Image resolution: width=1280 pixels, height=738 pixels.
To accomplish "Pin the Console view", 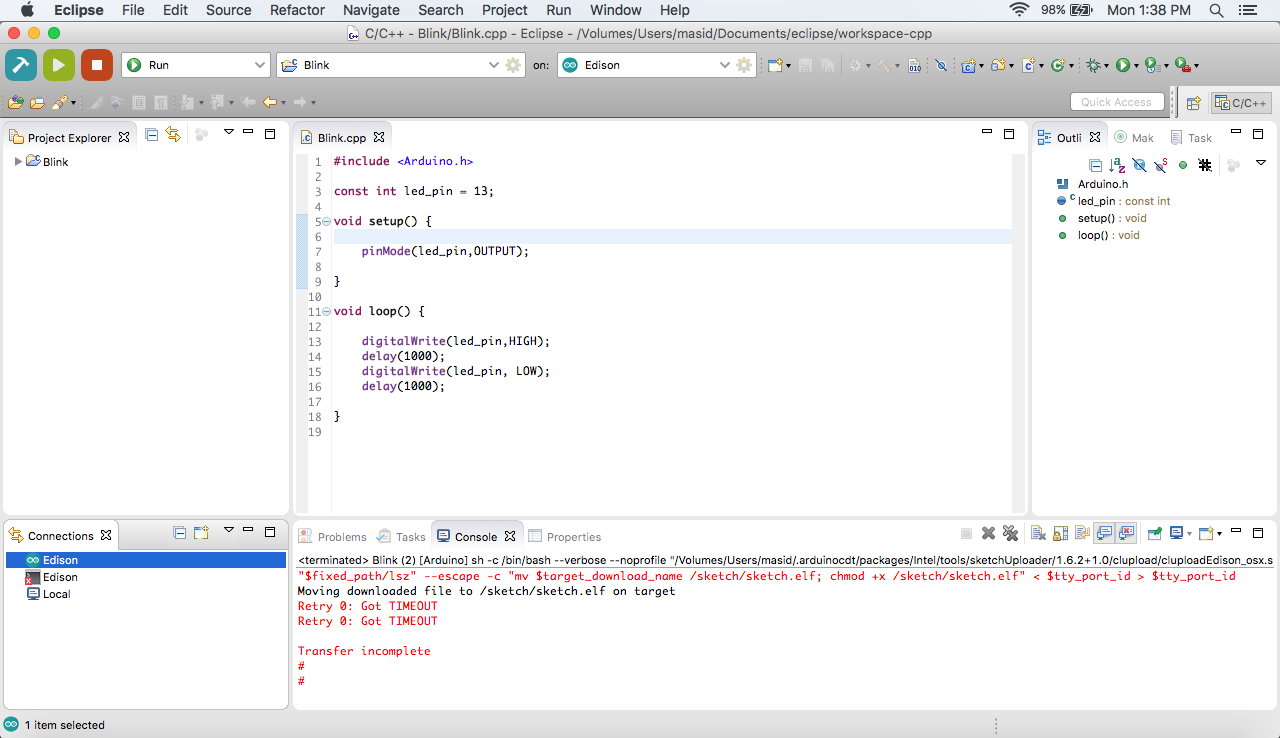I will point(1154,534).
